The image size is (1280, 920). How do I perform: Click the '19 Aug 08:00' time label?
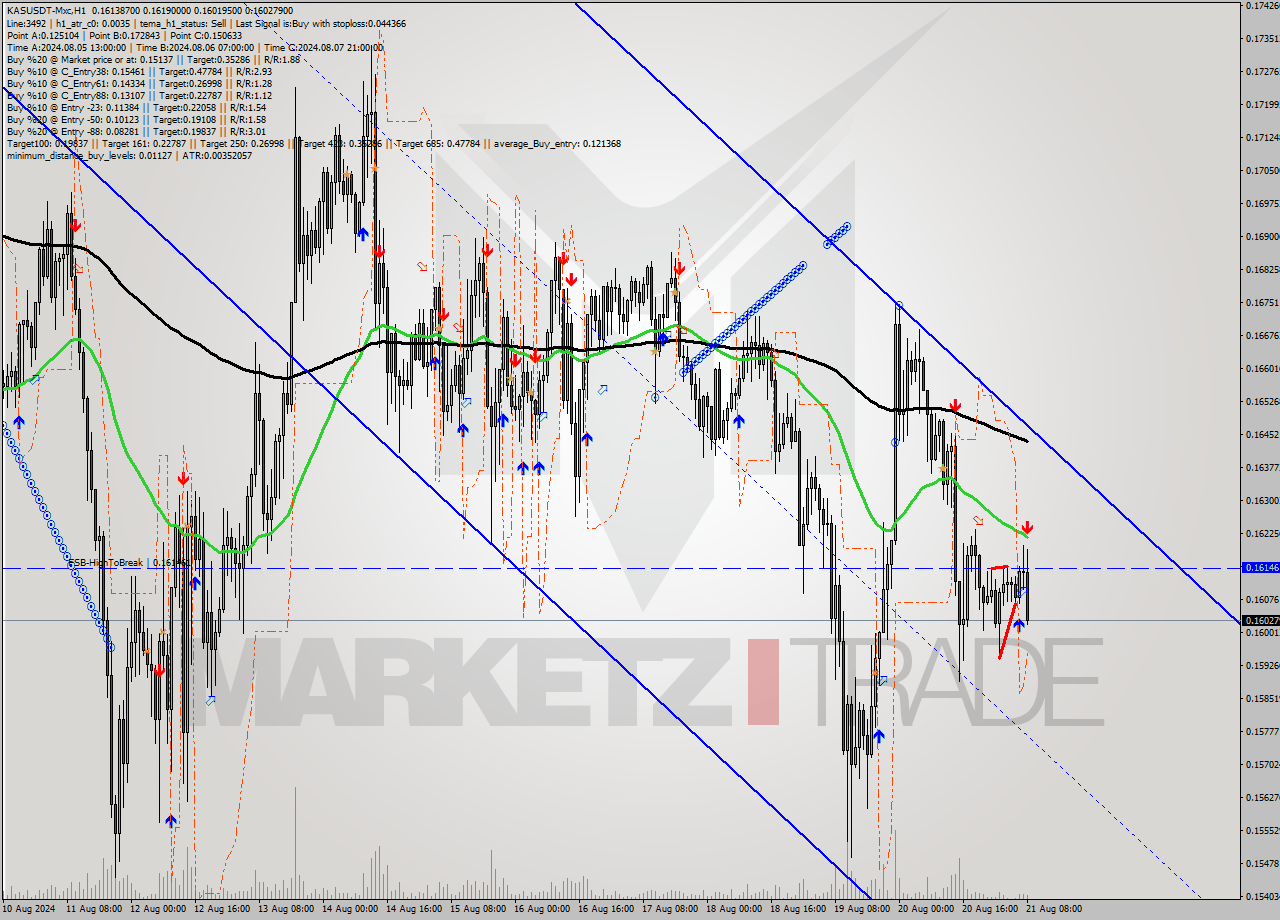[862, 909]
